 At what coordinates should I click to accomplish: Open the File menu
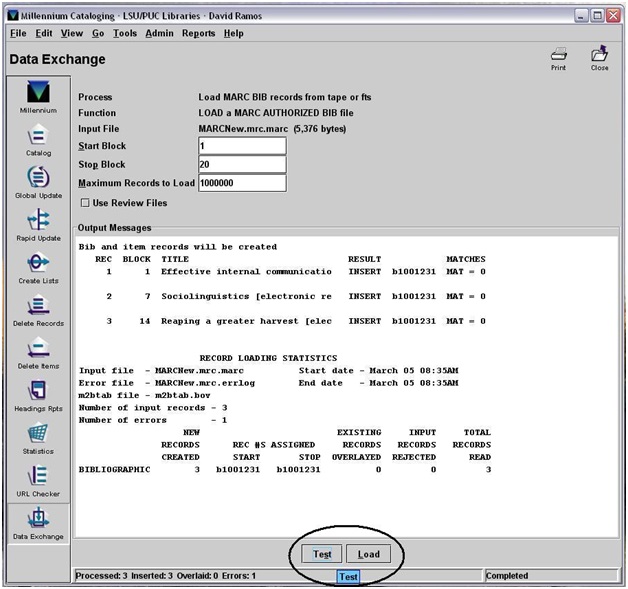click(18, 33)
